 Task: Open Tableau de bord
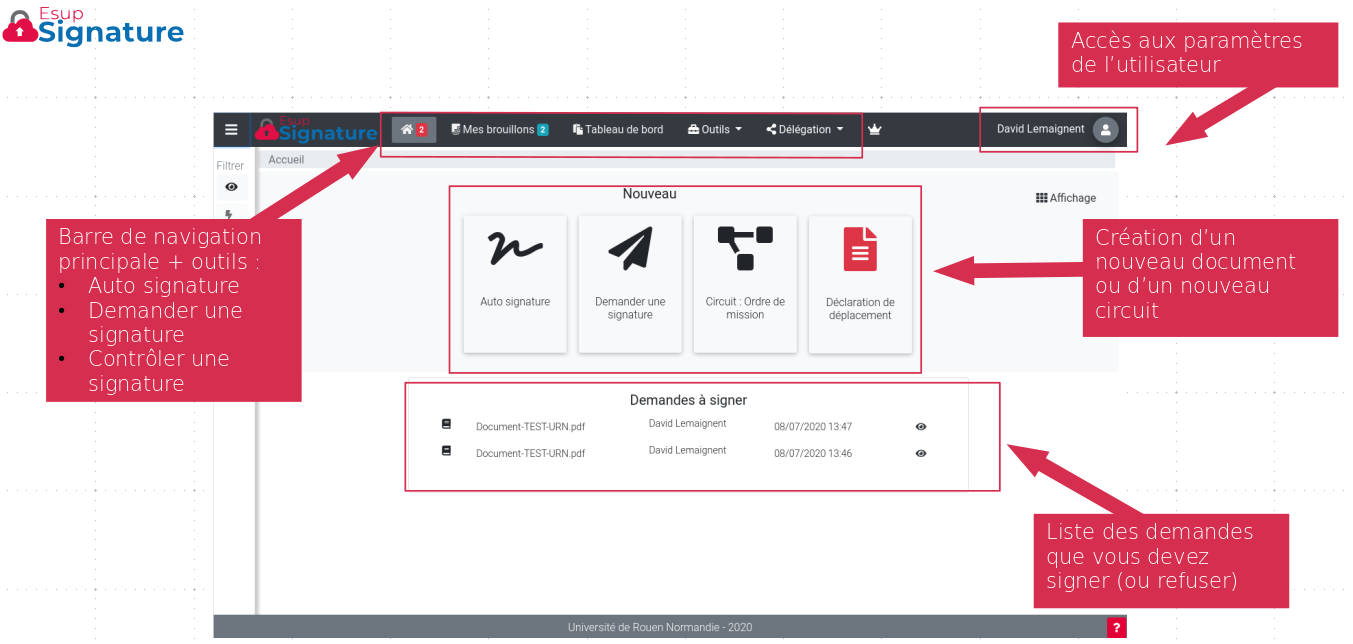(618, 130)
